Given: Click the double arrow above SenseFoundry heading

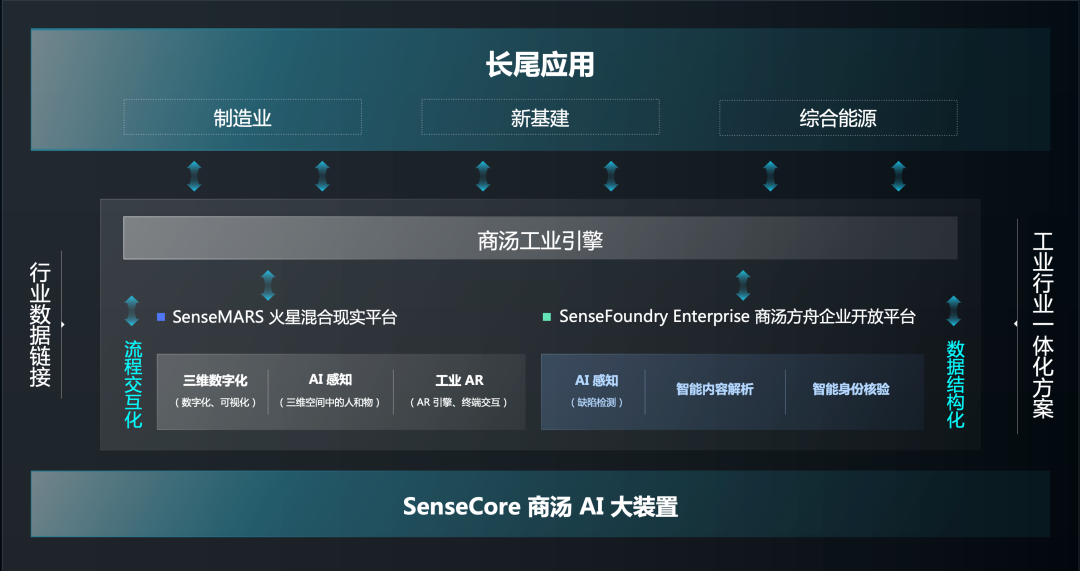Looking at the screenshot, I should coord(742,286).
